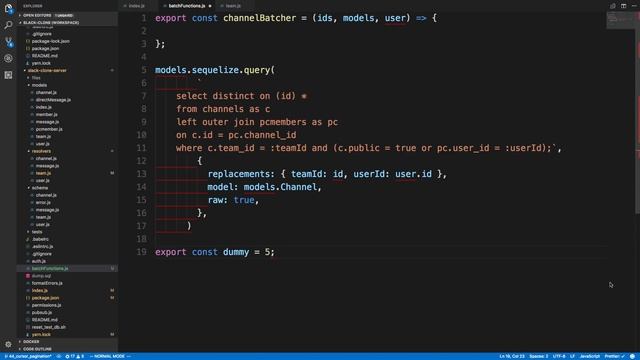The width and height of the screenshot is (640, 360).
Task: Click 'raw: true,' on line 15
Action: (x=233, y=200)
